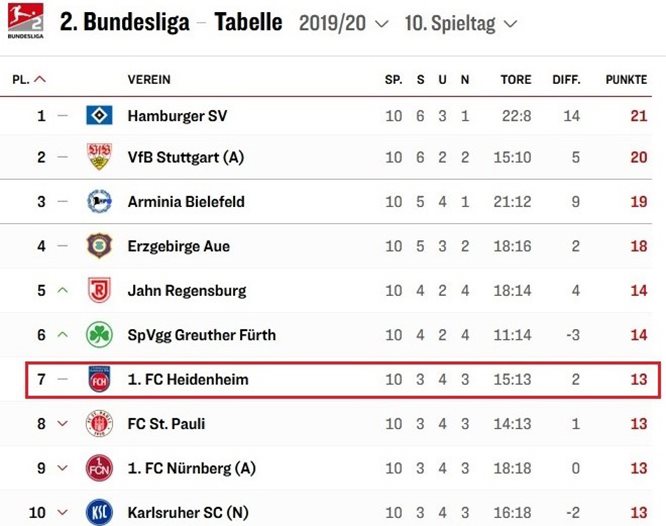This screenshot has width=666, height=526.
Task: Toggle sort order on PL. column
Action: tap(29, 79)
